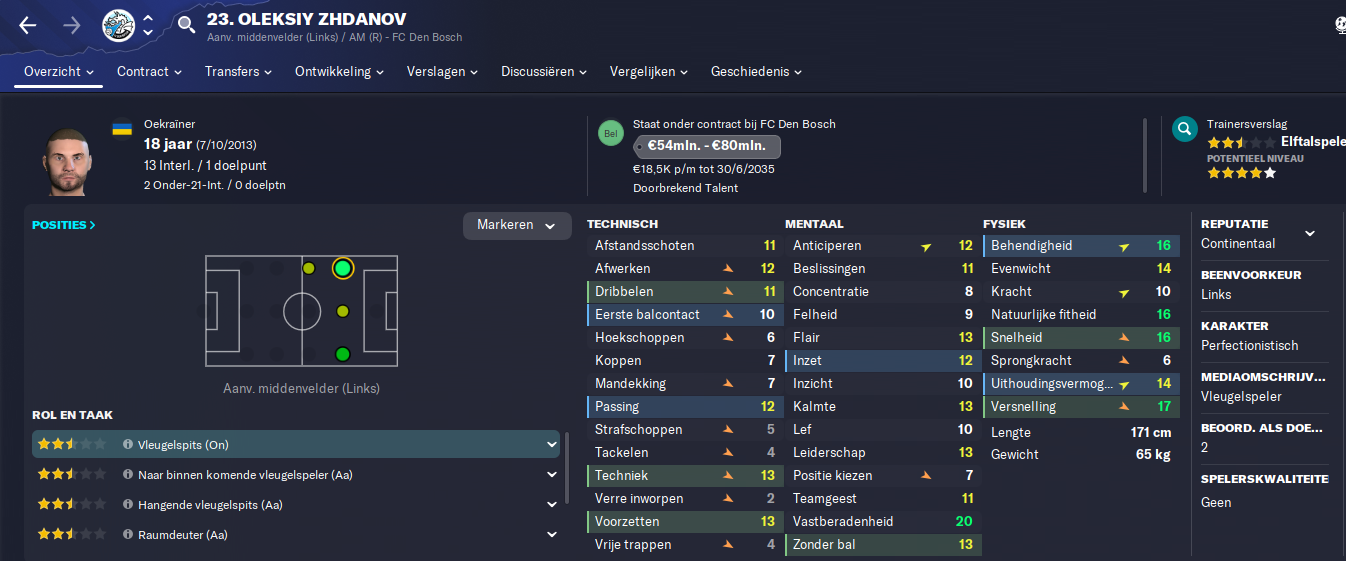Click the info icon beside Raumdeuter
The width and height of the screenshot is (1346, 561).
pos(128,535)
